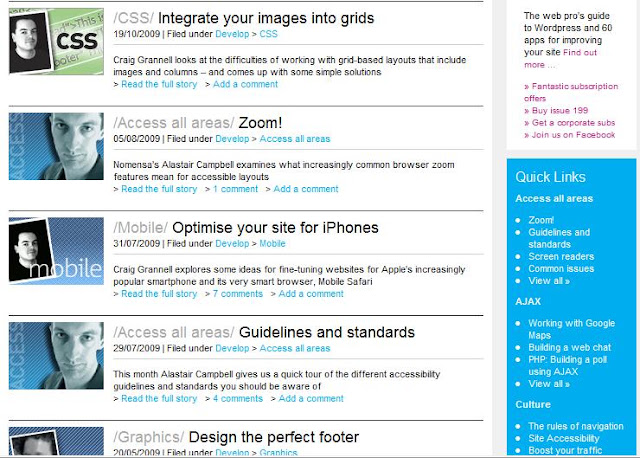Open 'Screen readers' in Quick Links
The width and height of the screenshot is (640, 458).
(561, 256)
